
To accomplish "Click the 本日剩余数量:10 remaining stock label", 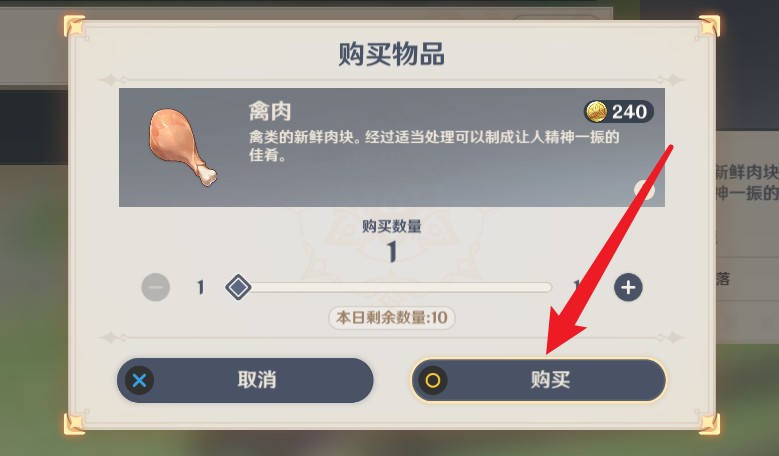I will 391,317.
